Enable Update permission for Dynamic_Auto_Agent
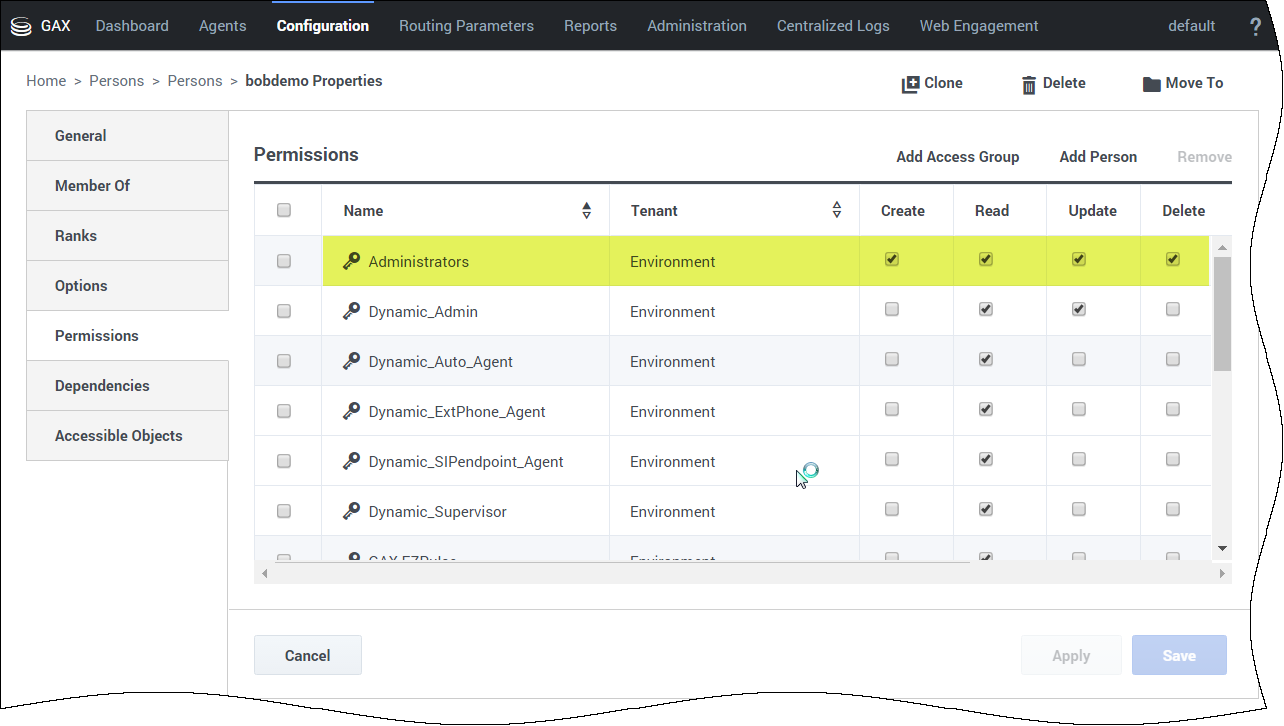1284x726 pixels. click(x=1079, y=359)
